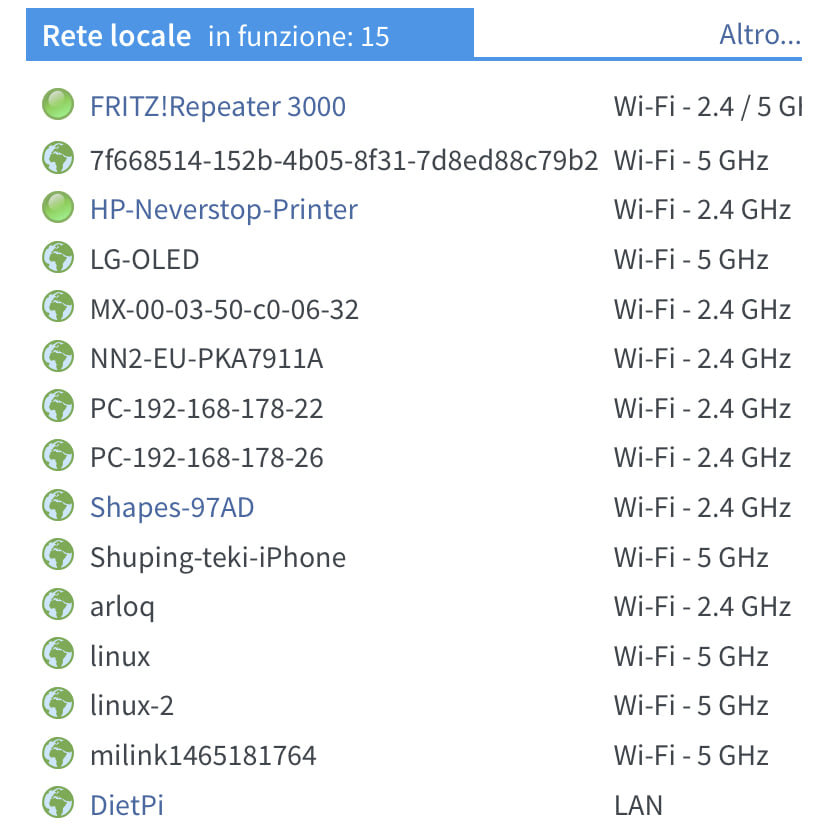
Task: Select the PC-192-168-178-26 entry
Action: pyautogui.click(x=207, y=457)
